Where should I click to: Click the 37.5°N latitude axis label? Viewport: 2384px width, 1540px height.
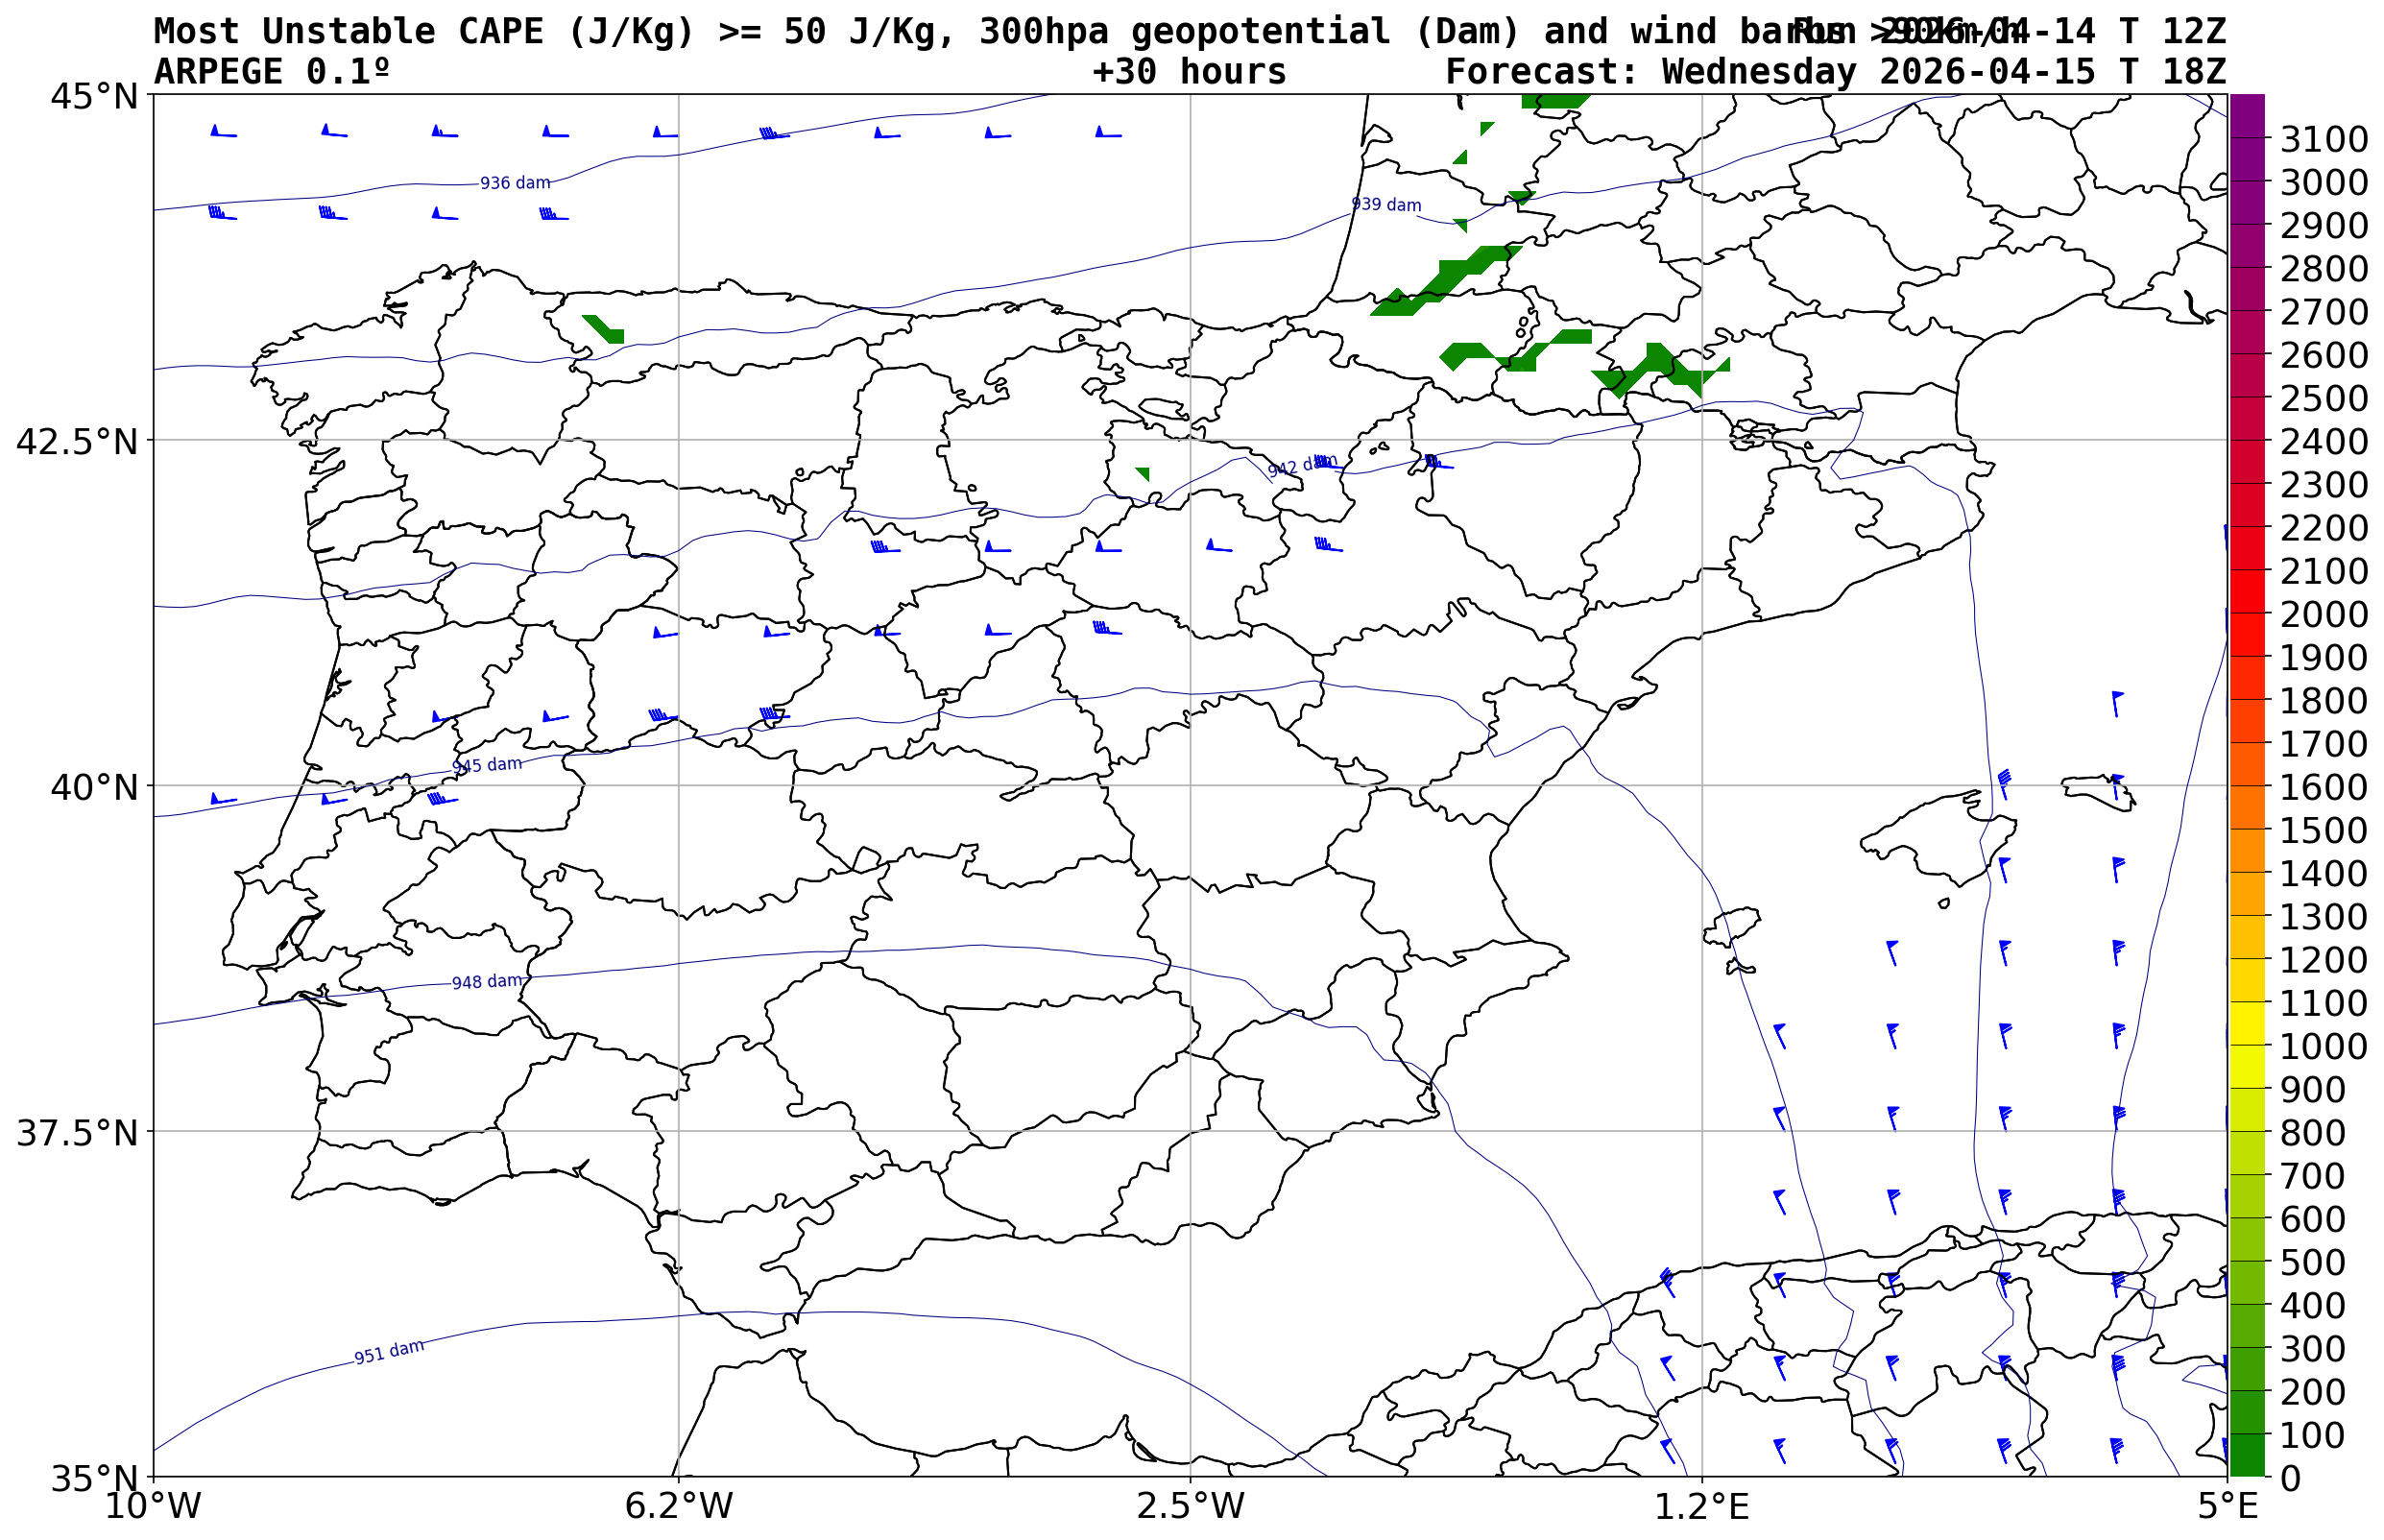[x=77, y=1134]
